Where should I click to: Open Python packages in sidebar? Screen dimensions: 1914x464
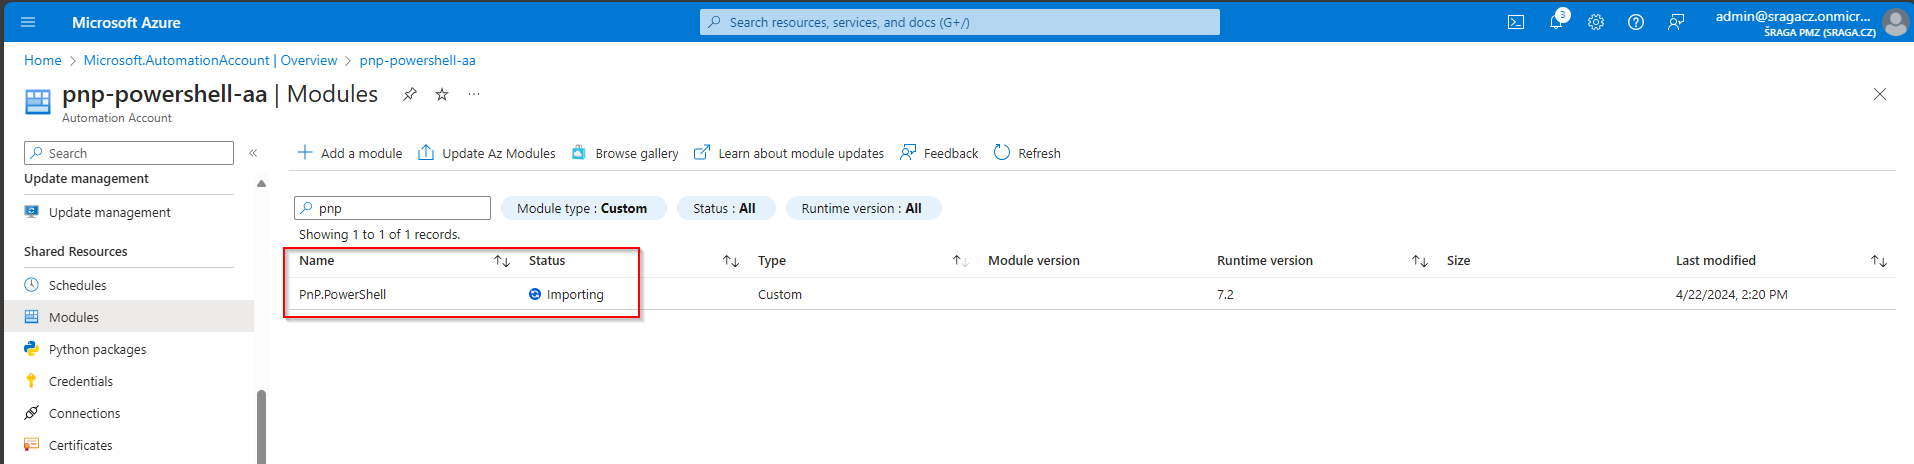(x=129, y=349)
